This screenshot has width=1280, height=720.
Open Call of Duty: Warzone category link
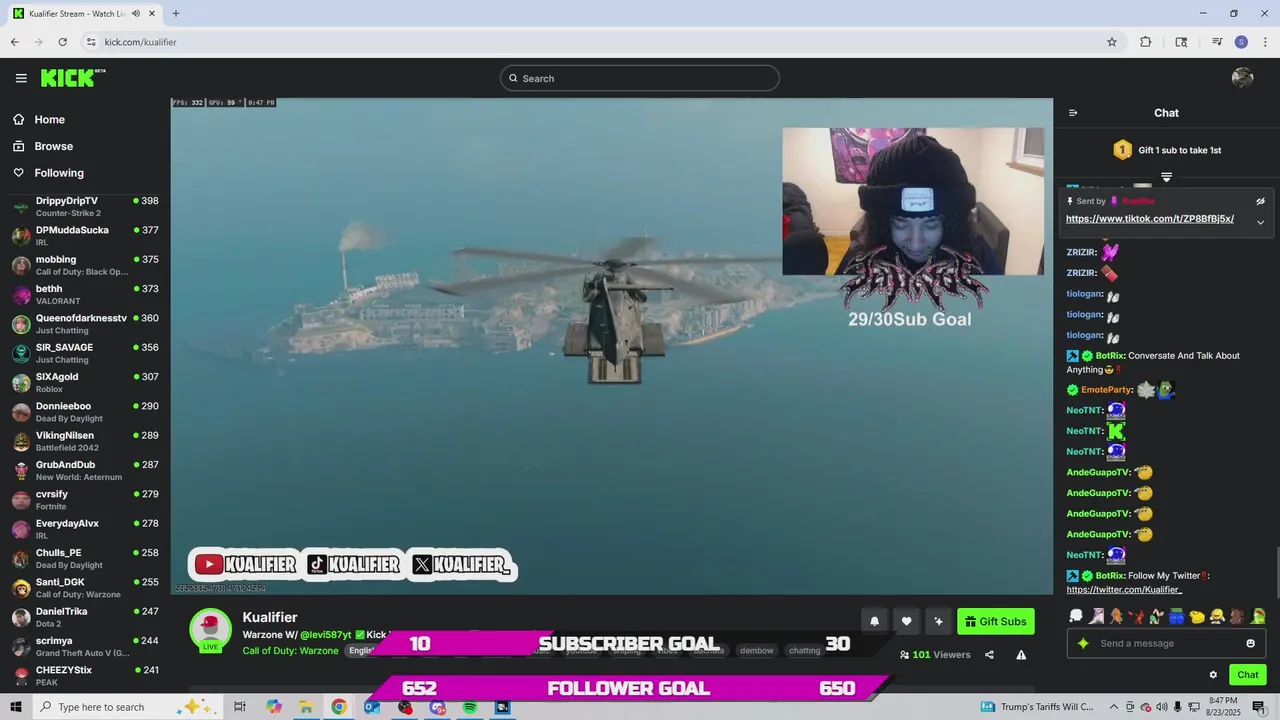tap(290, 651)
